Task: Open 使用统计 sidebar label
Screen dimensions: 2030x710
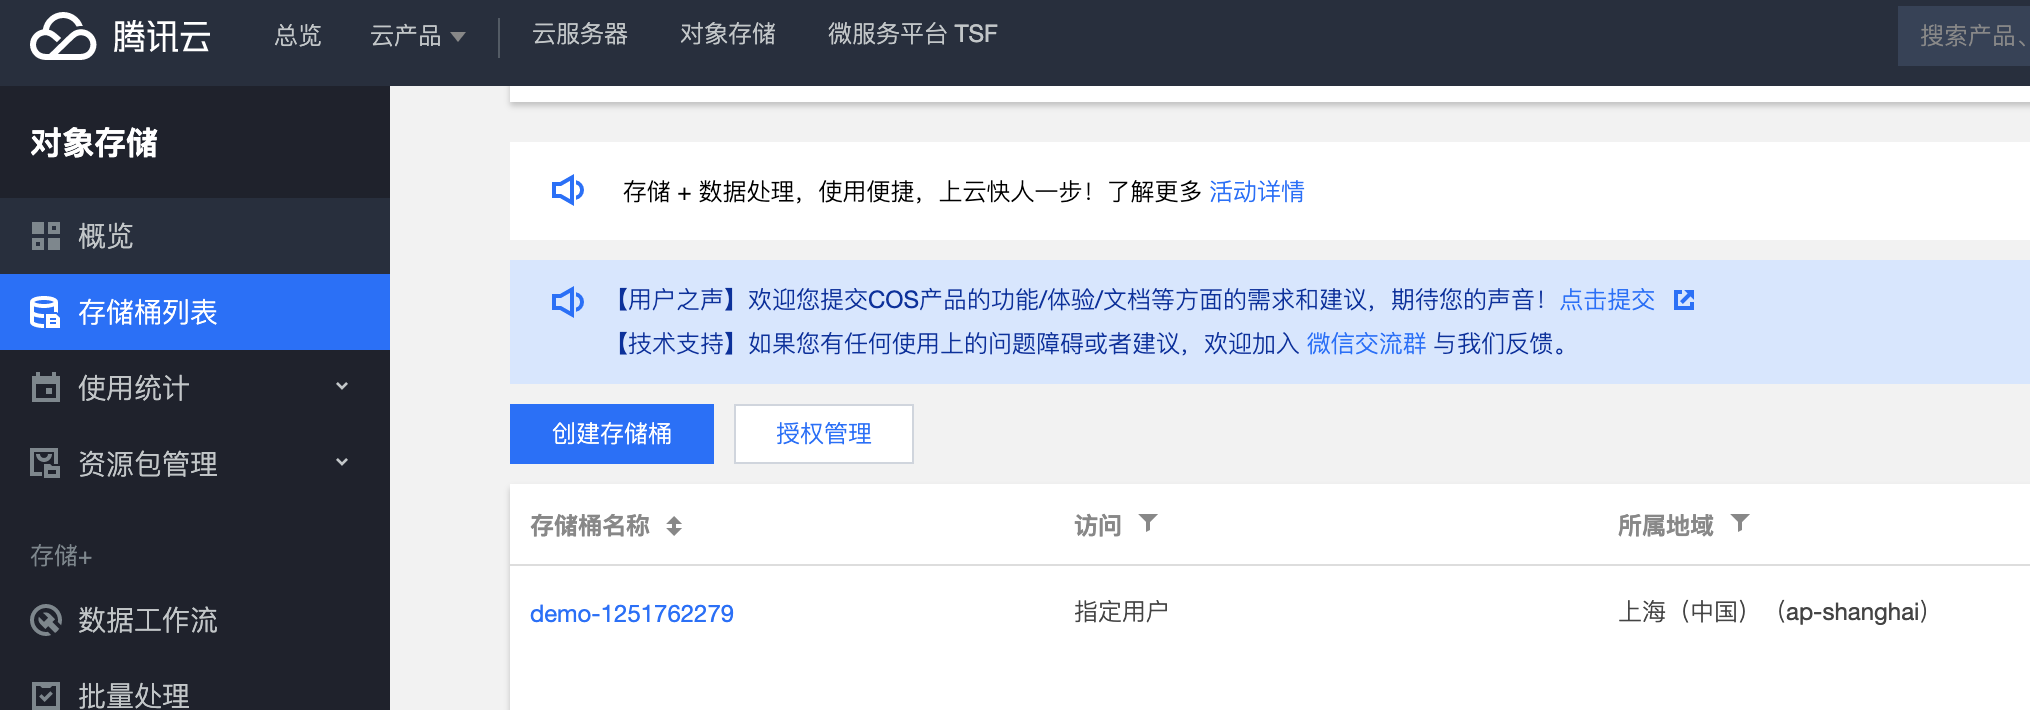Action: [x=134, y=388]
